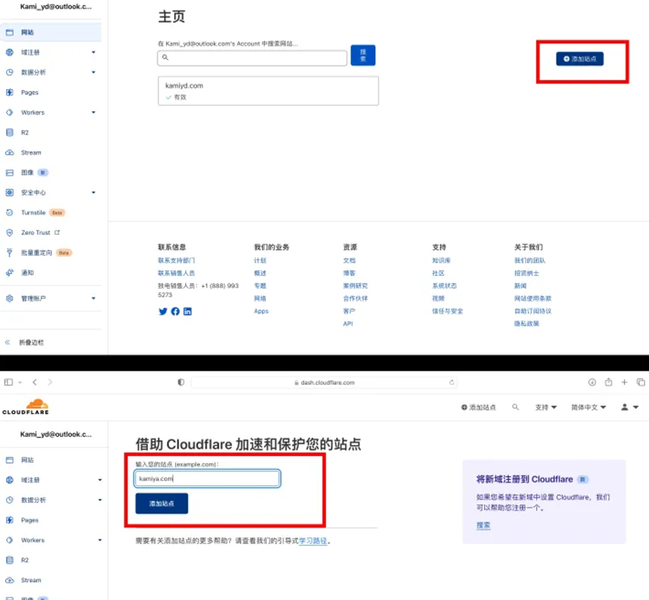Image resolution: width=649 pixels, height=600 pixels.
Task: Focus the site search box on the 主页 page
Action: click(x=252, y=58)
